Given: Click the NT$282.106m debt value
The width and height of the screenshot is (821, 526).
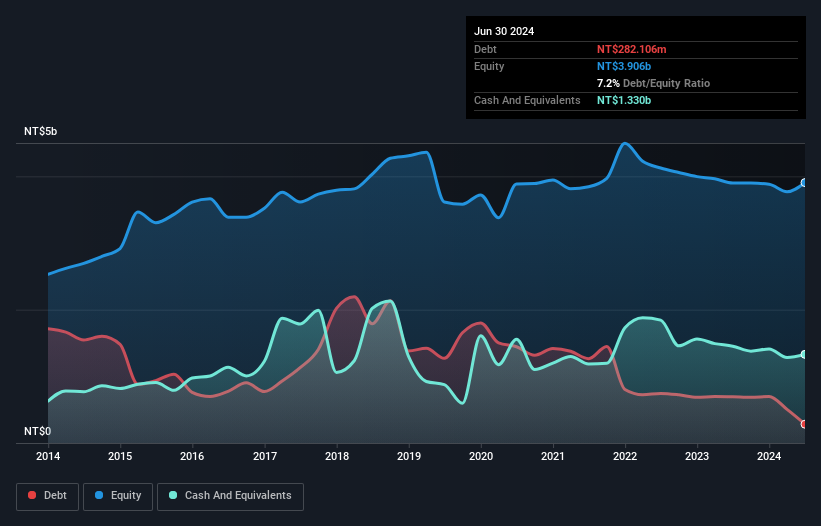Looking at the screenshot, I should [x=631, y=49].
